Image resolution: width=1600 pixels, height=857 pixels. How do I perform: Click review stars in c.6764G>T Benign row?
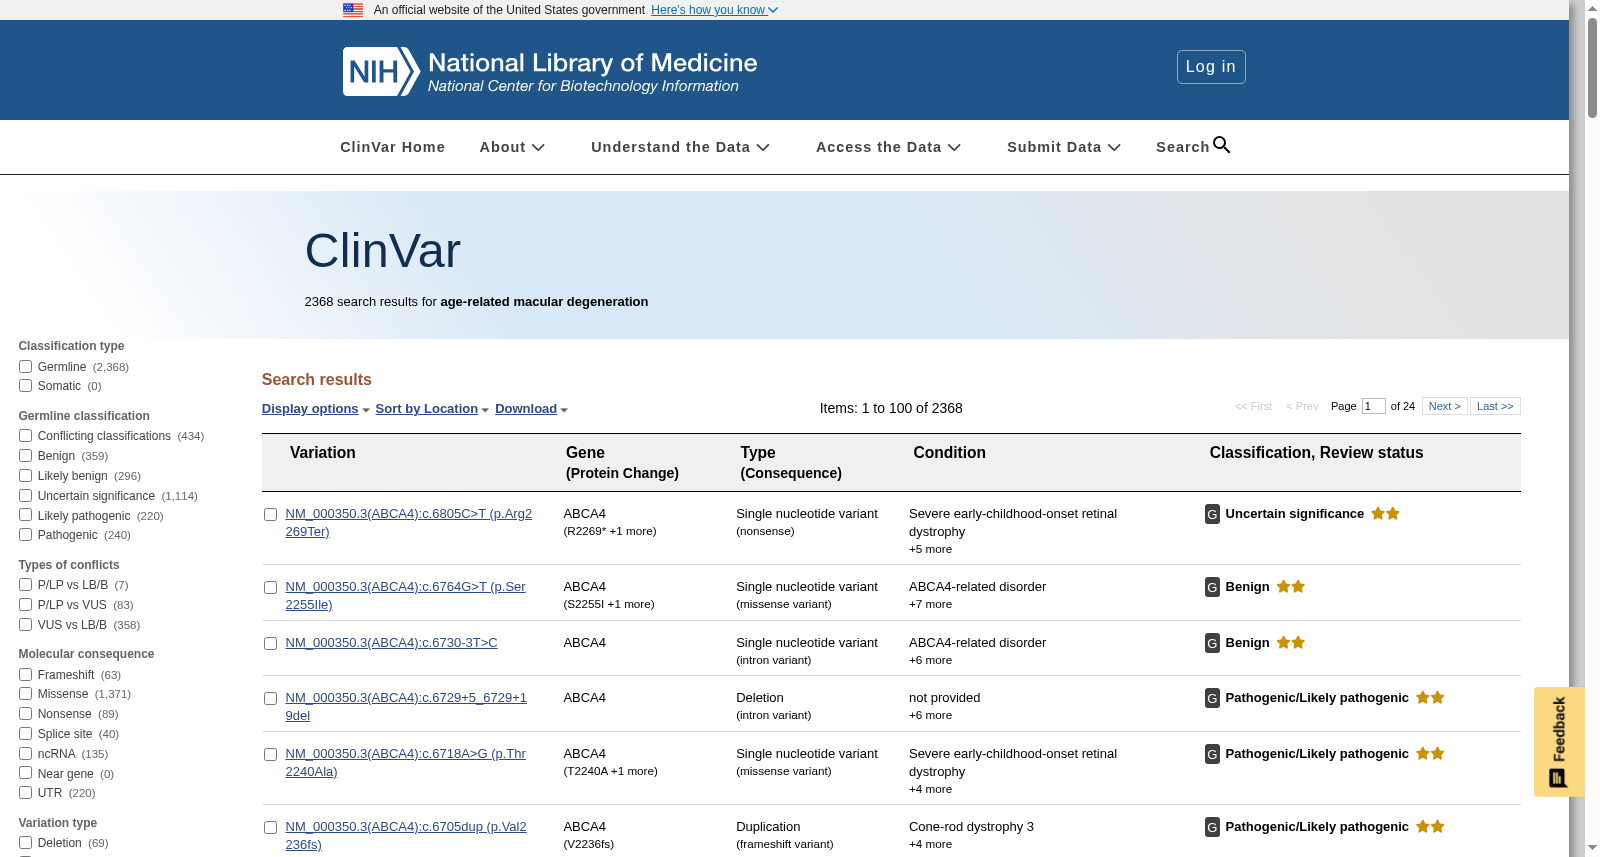[1291, 586]
